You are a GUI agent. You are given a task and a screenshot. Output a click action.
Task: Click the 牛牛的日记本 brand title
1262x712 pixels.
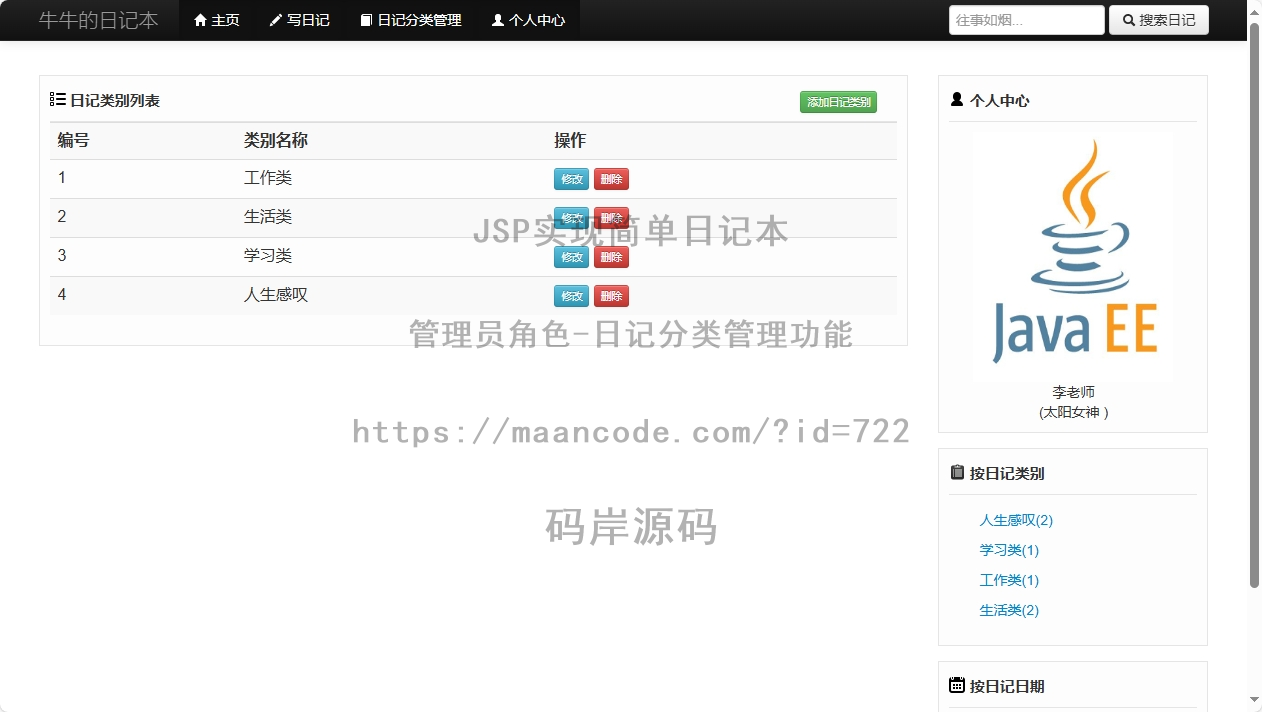tap(99, 20)
